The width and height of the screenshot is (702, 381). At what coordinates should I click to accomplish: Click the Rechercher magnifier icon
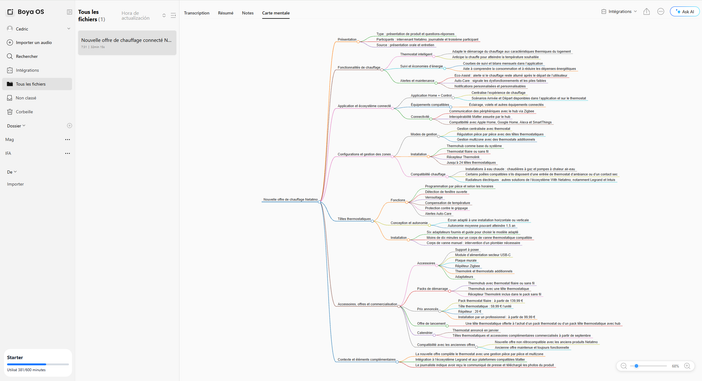(x=10, y=56)
